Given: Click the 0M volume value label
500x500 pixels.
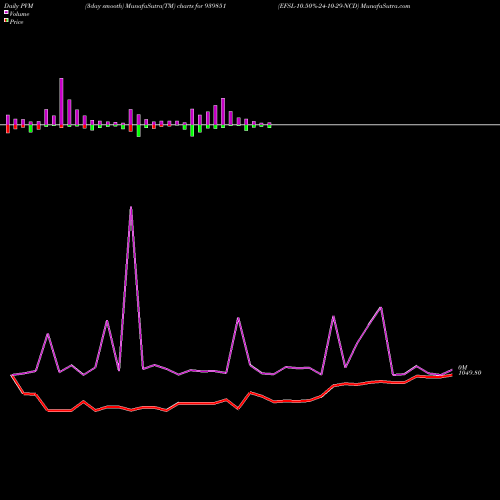Looking at the screenshot, I should tap(463, 367).
